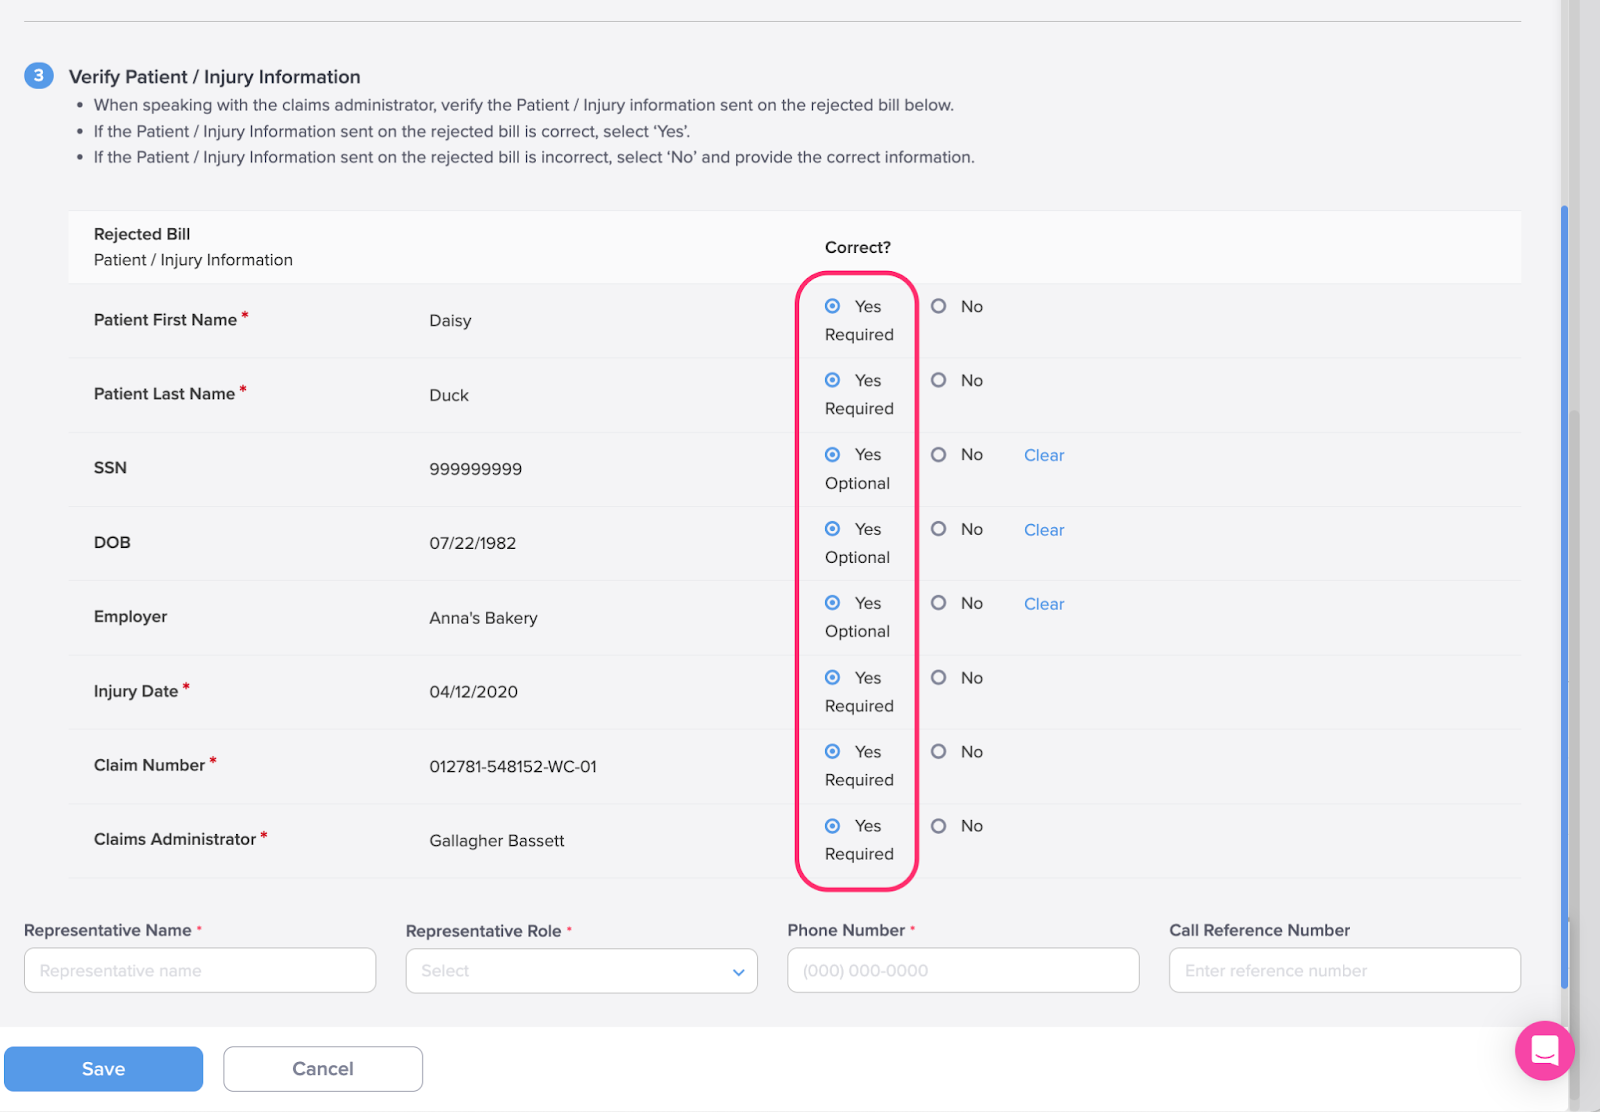This screenshot has width=1600, height=1112.
Task: Click the Representative Role chevron arrow
Action: coord(738,972)
